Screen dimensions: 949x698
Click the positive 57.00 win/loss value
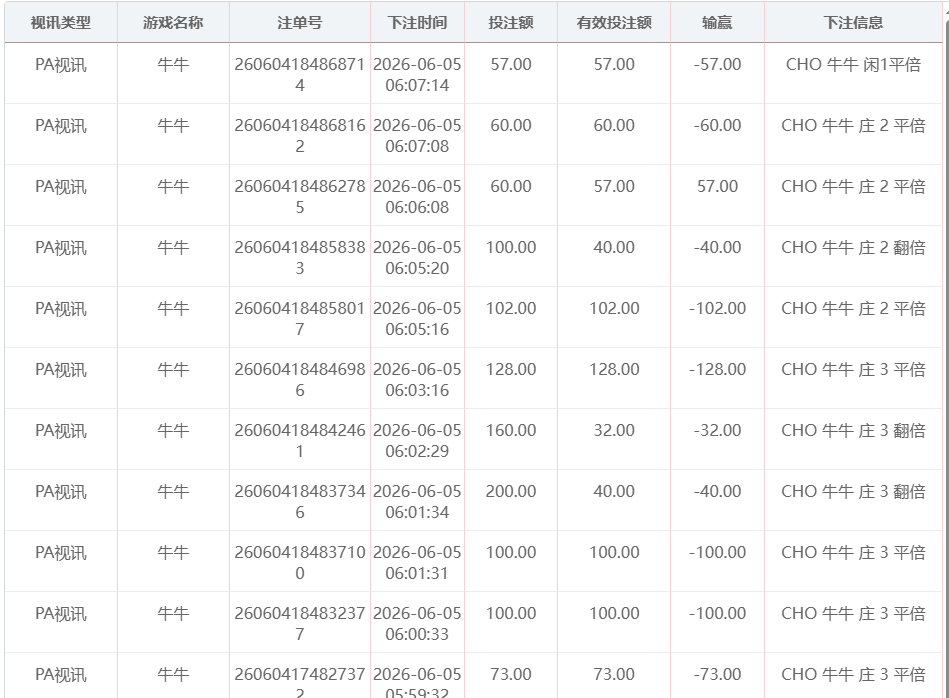(717, 186)
